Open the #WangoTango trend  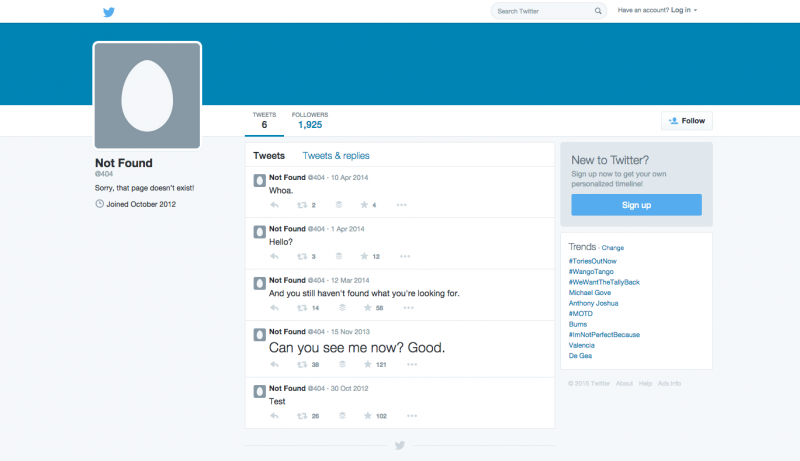pos(591,272)
